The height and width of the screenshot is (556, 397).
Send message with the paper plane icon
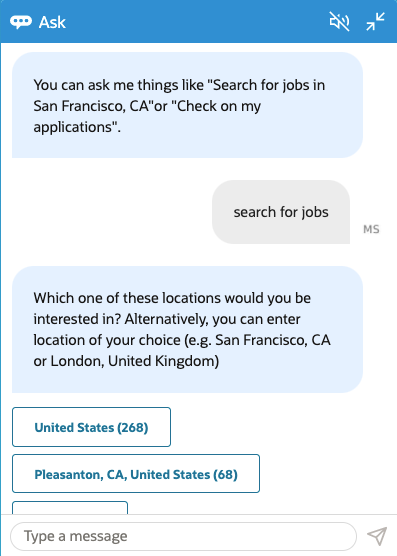tap(377, 536)
